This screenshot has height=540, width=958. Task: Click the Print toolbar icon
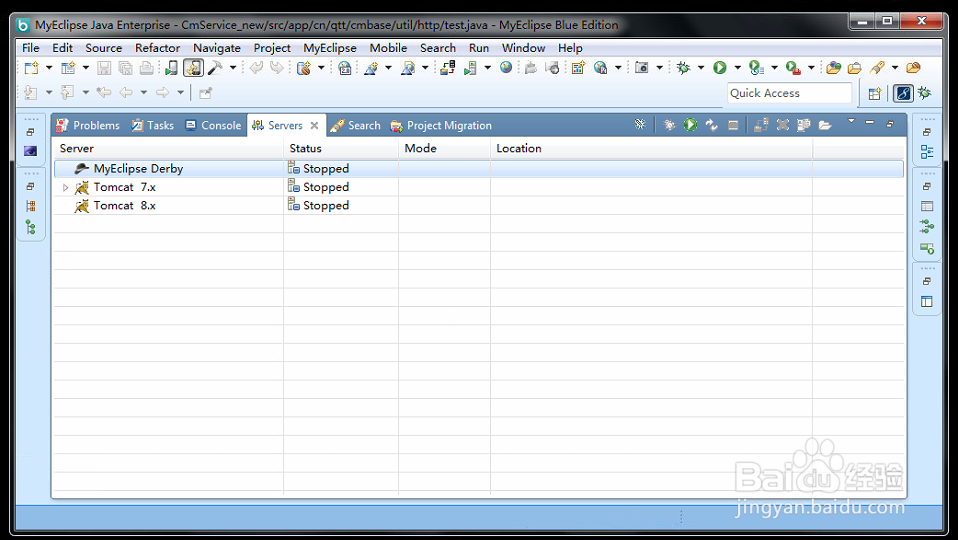(x=147, y=68)
